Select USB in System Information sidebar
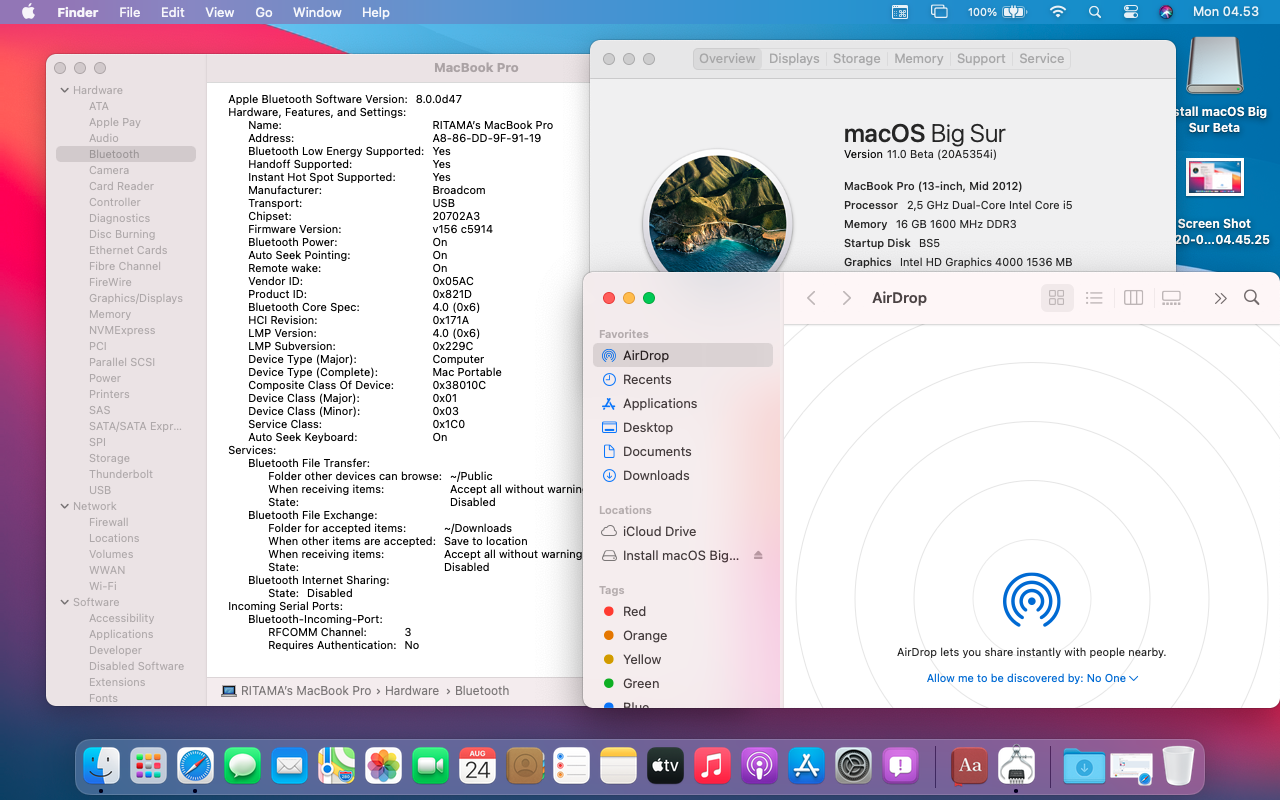 100,490
